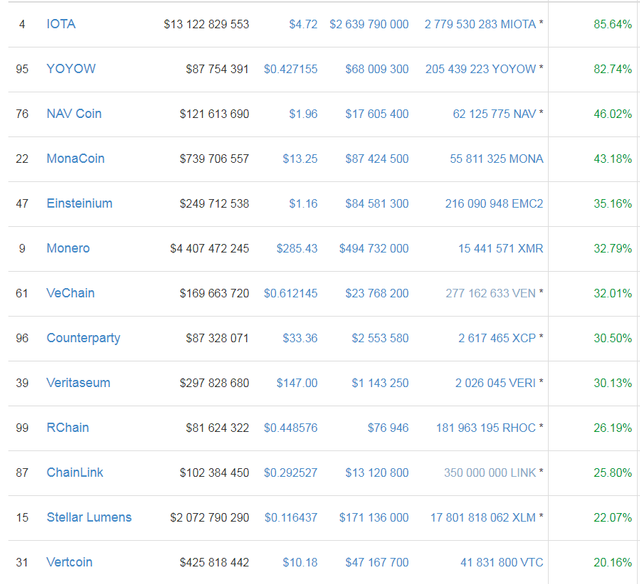The image size is (640, 584).
Task: Click supply 2 026 045 VERI
Action: 496,383
